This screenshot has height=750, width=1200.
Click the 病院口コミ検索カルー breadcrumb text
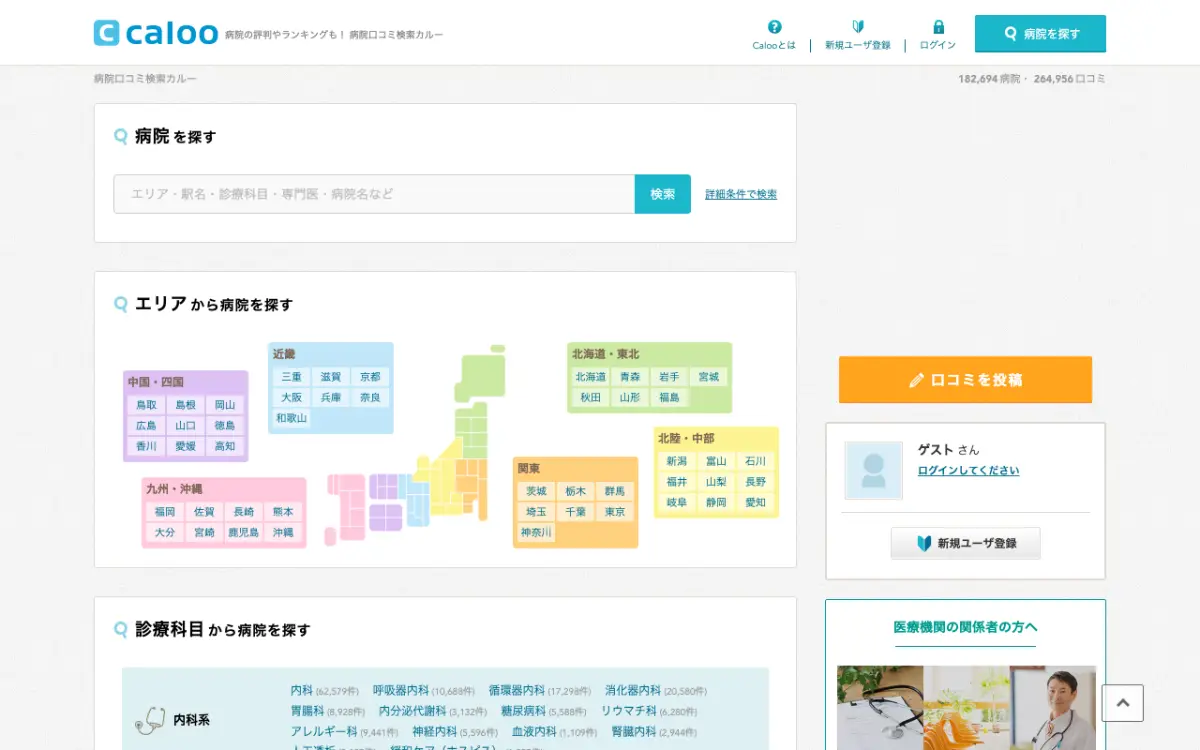[x=145, y=79]
